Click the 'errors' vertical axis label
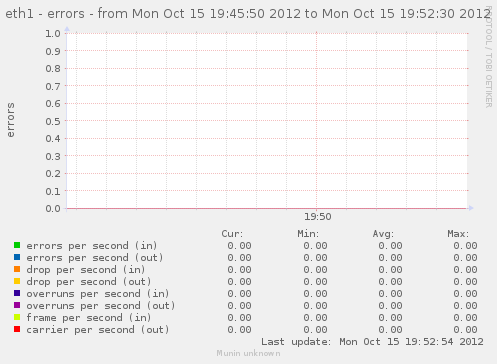 (11, 120)
